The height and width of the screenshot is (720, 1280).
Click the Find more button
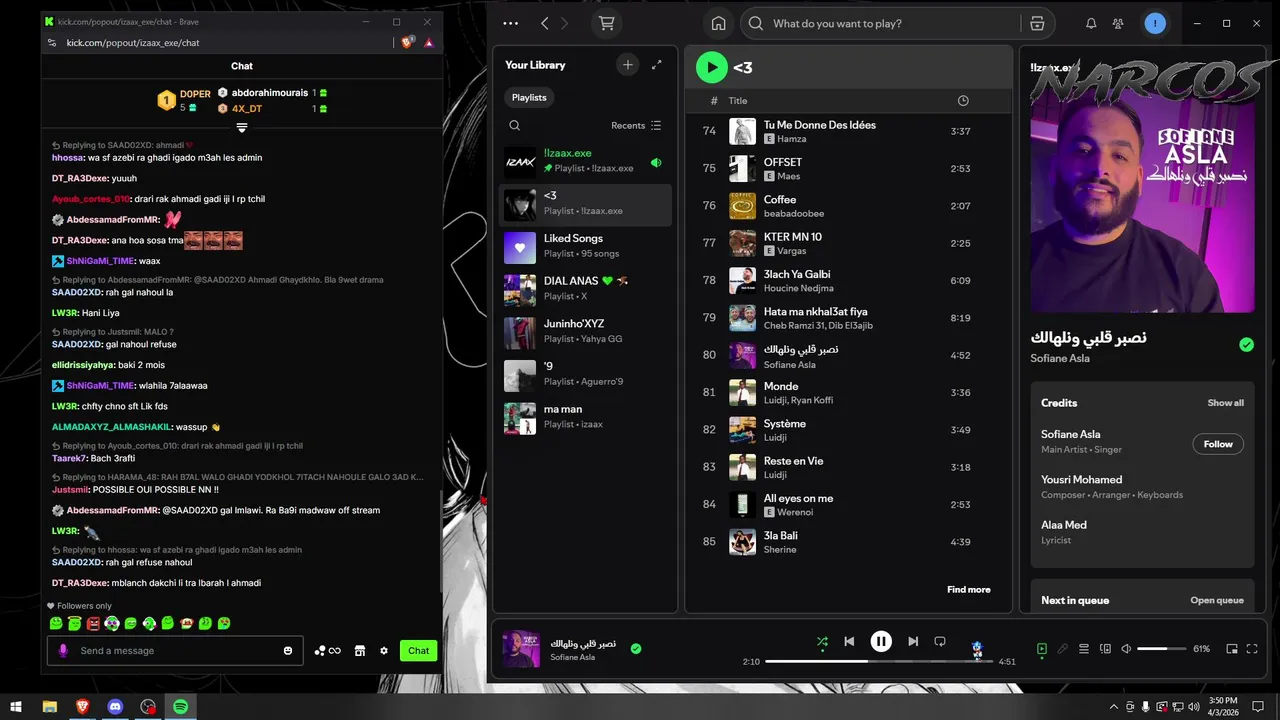[x=969, y=590]
